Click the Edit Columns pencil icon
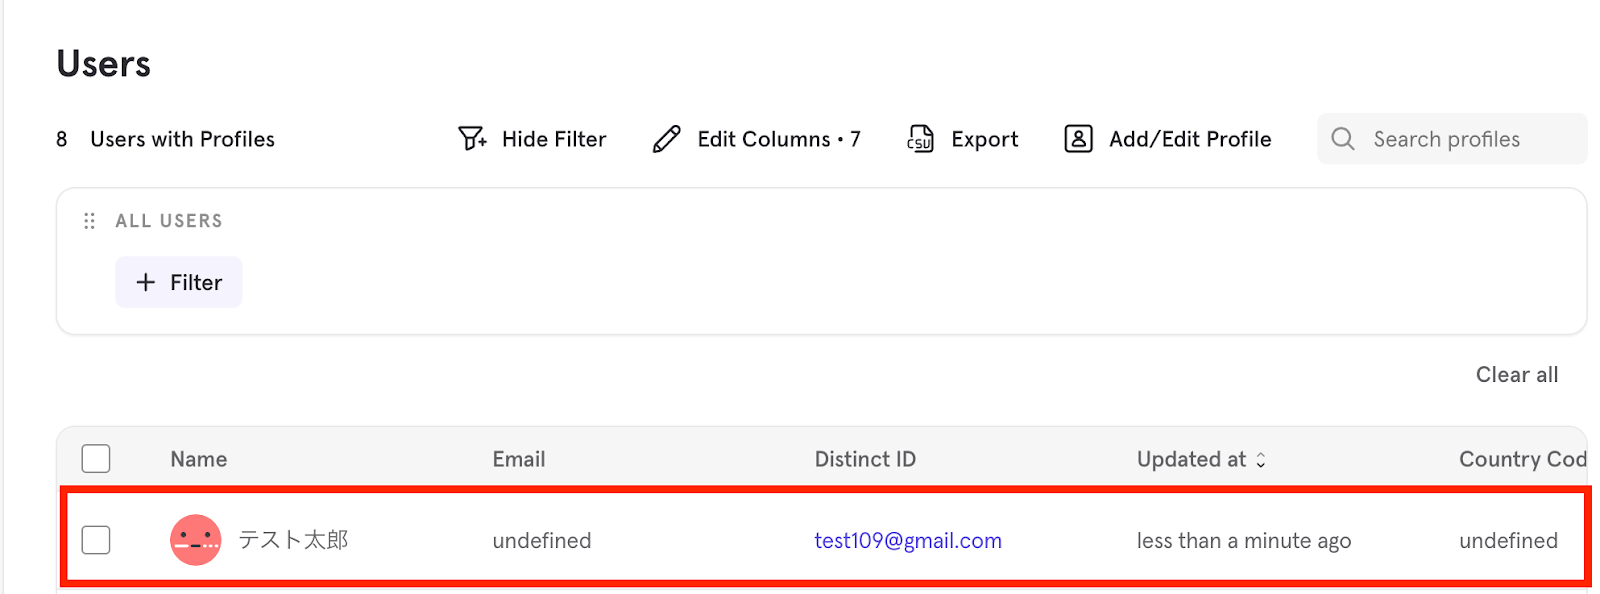This screenshot has height=594, width=1600. tap(667, 139)
